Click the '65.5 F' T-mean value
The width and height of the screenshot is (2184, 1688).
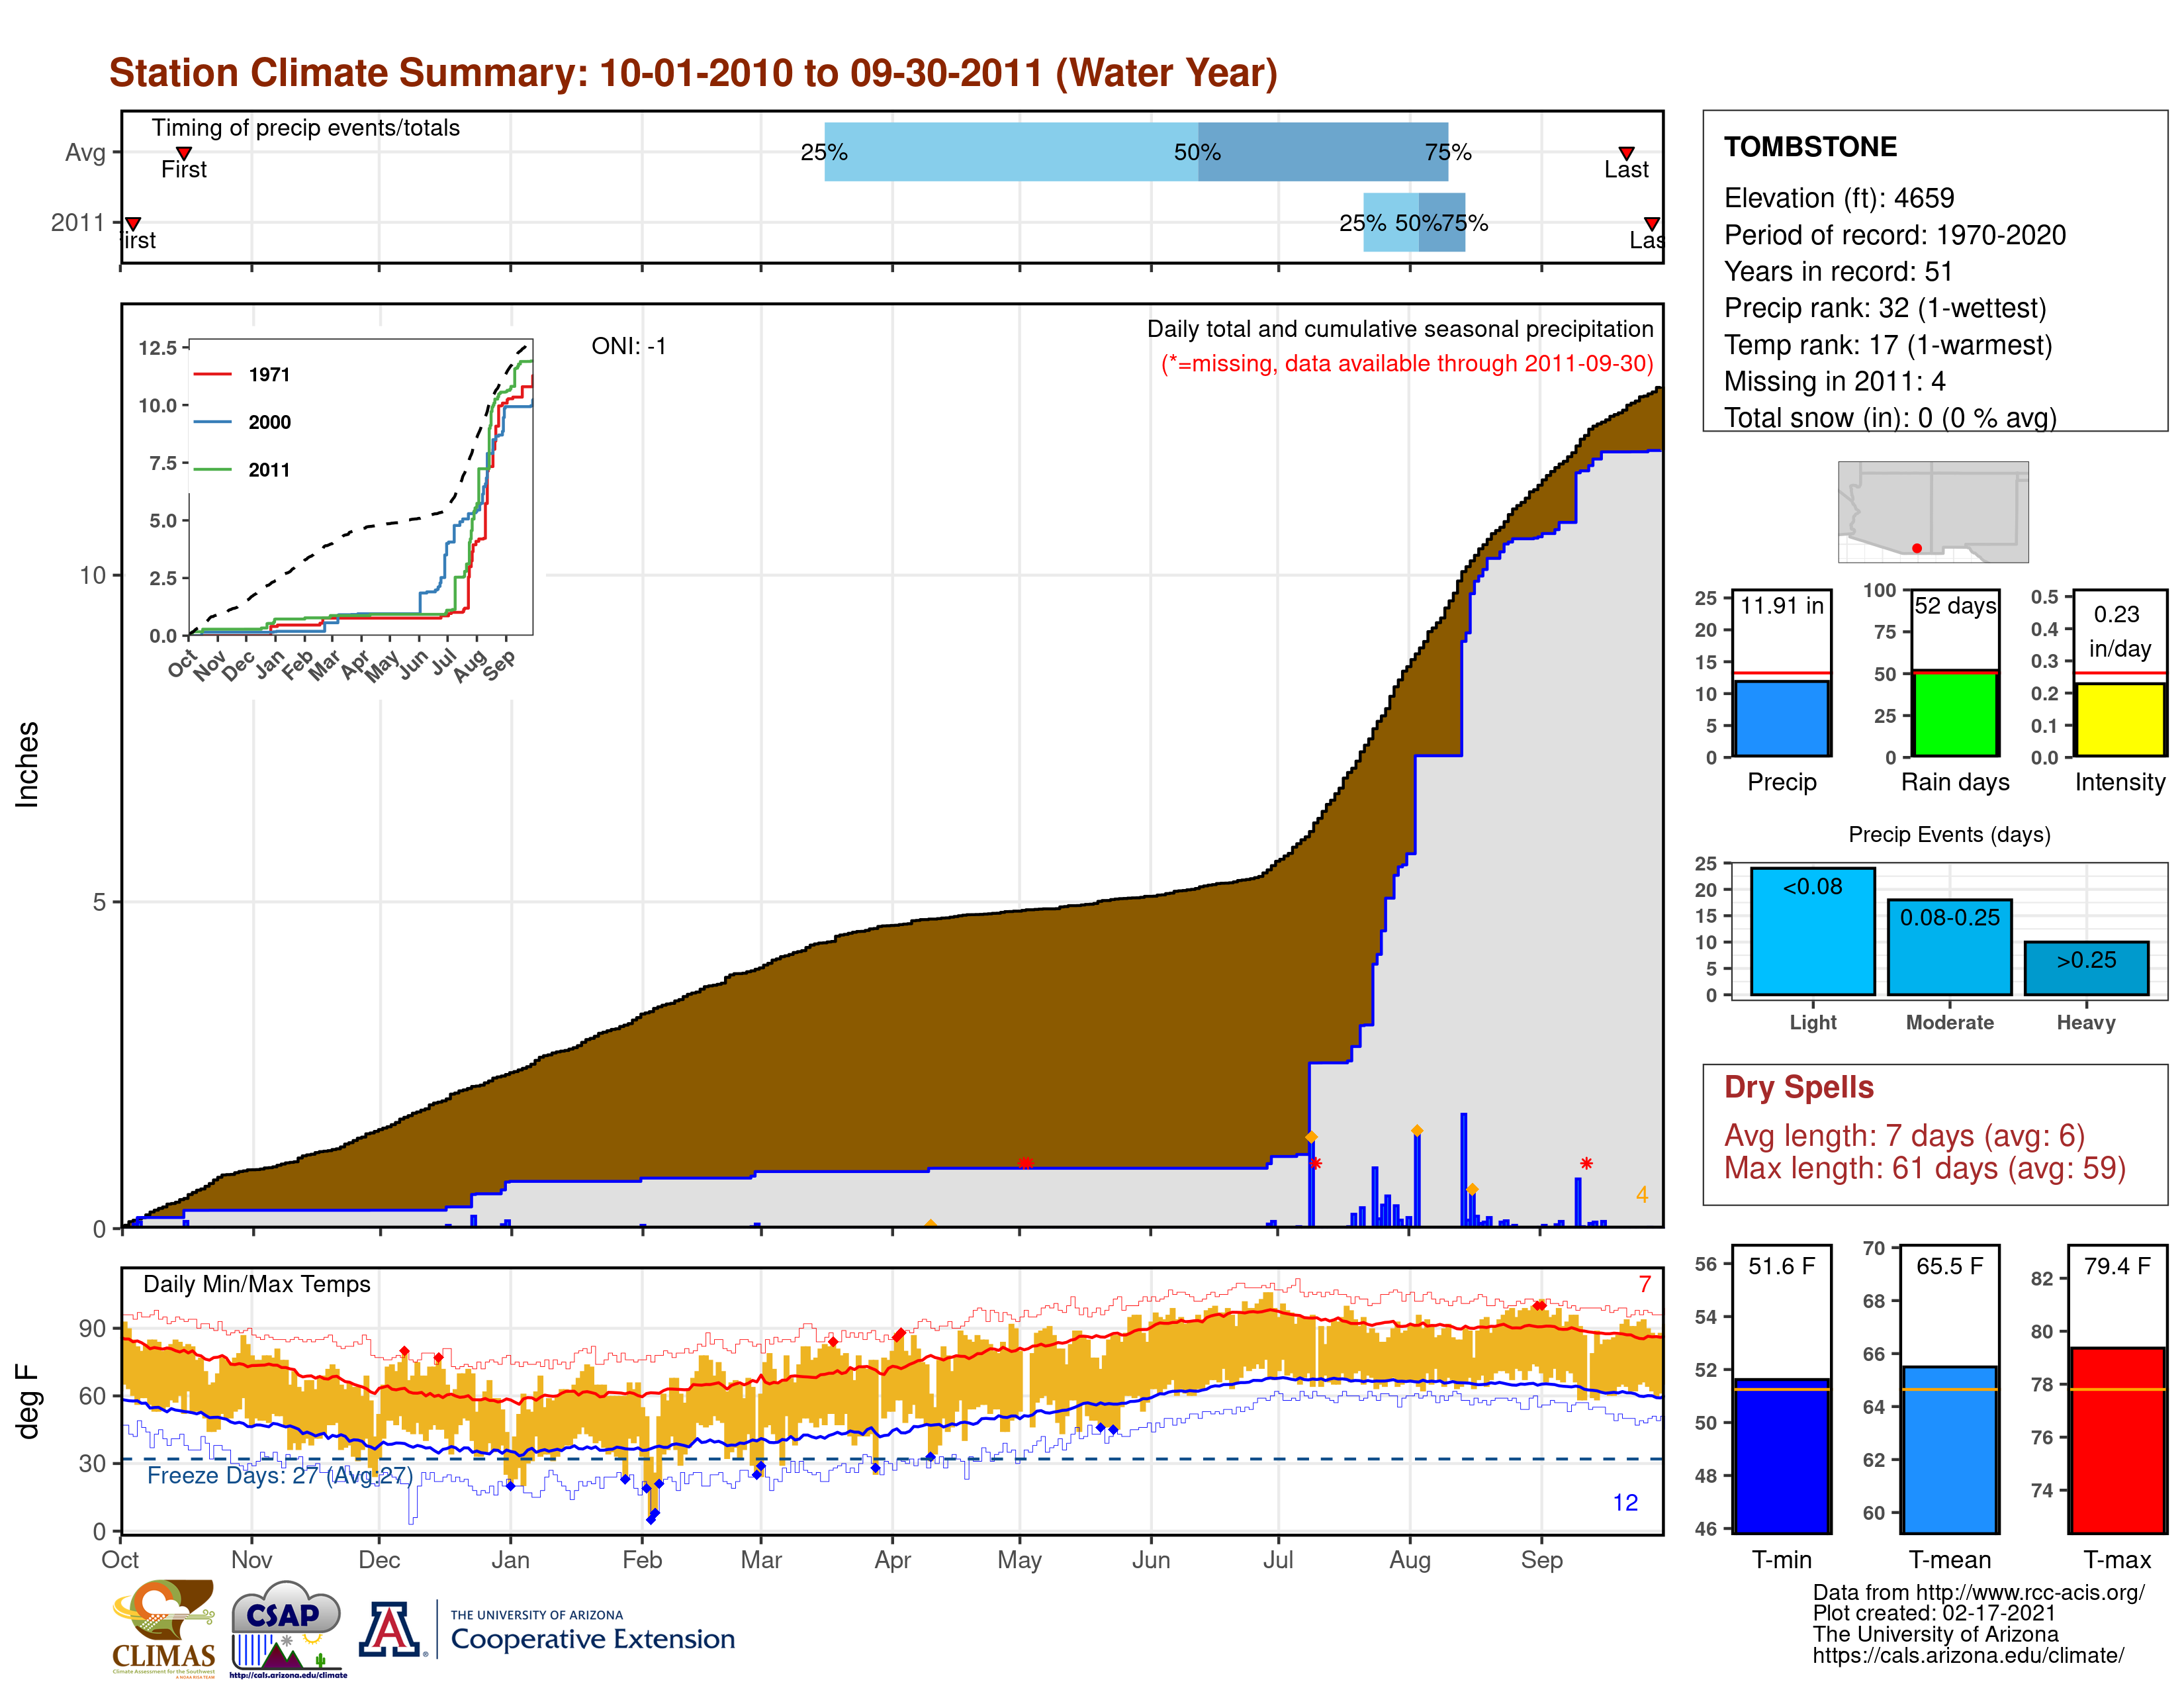(x=1950, y=1266)
